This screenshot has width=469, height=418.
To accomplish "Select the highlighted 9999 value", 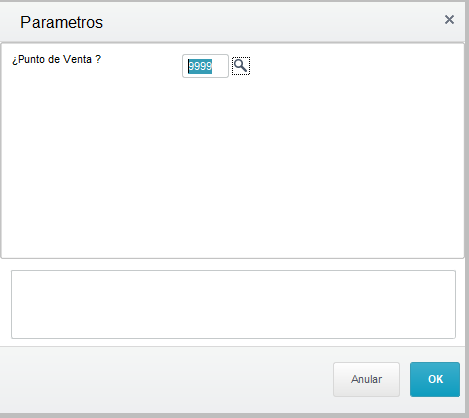I will pos(200,66).
